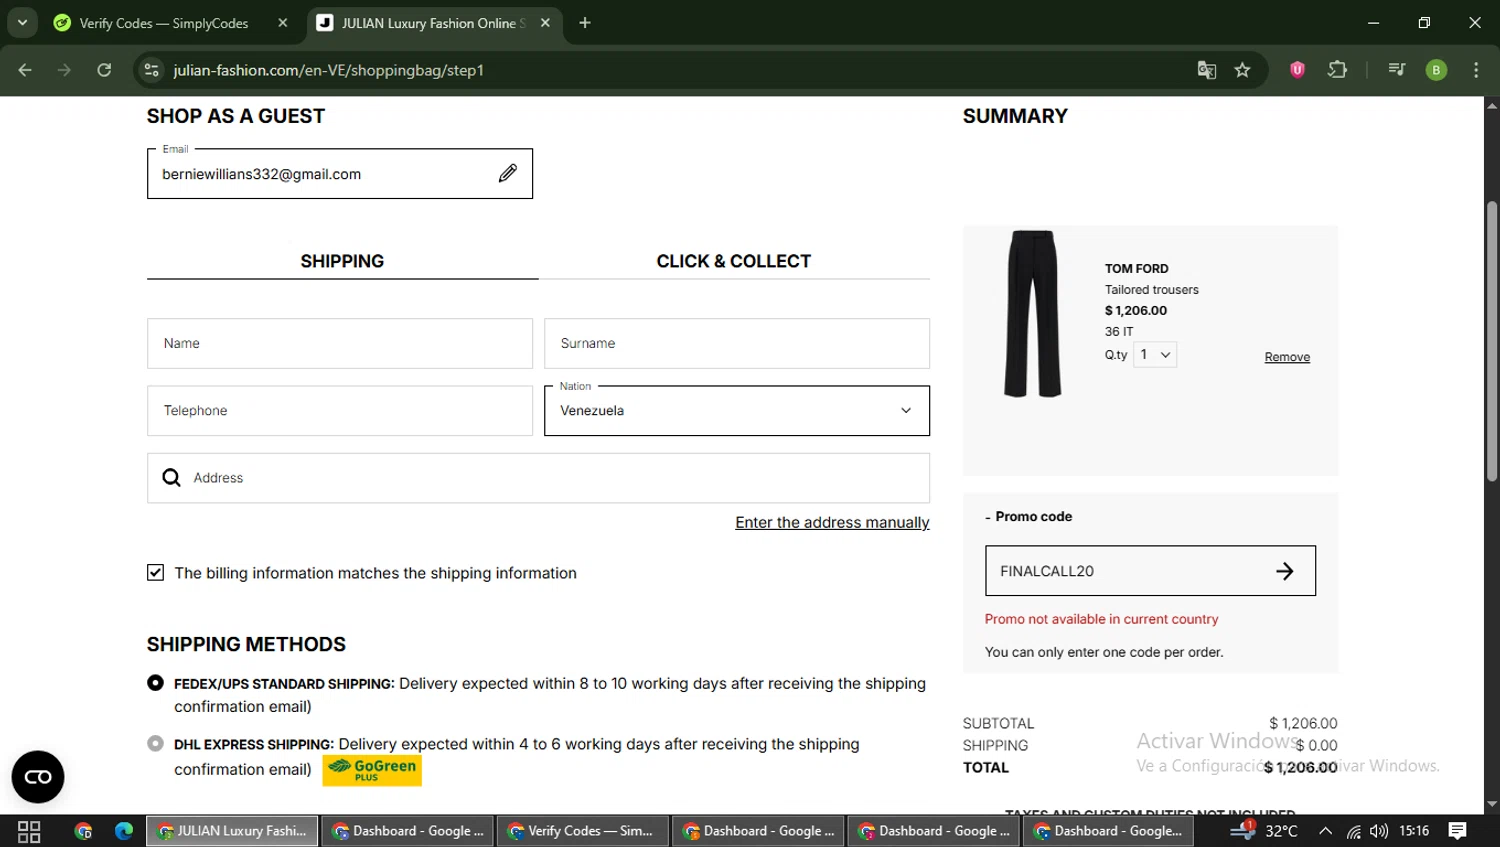Click the Promo not available error message
The width and height of the screenshot is (1500, 847).
(x=1101, y=619)
